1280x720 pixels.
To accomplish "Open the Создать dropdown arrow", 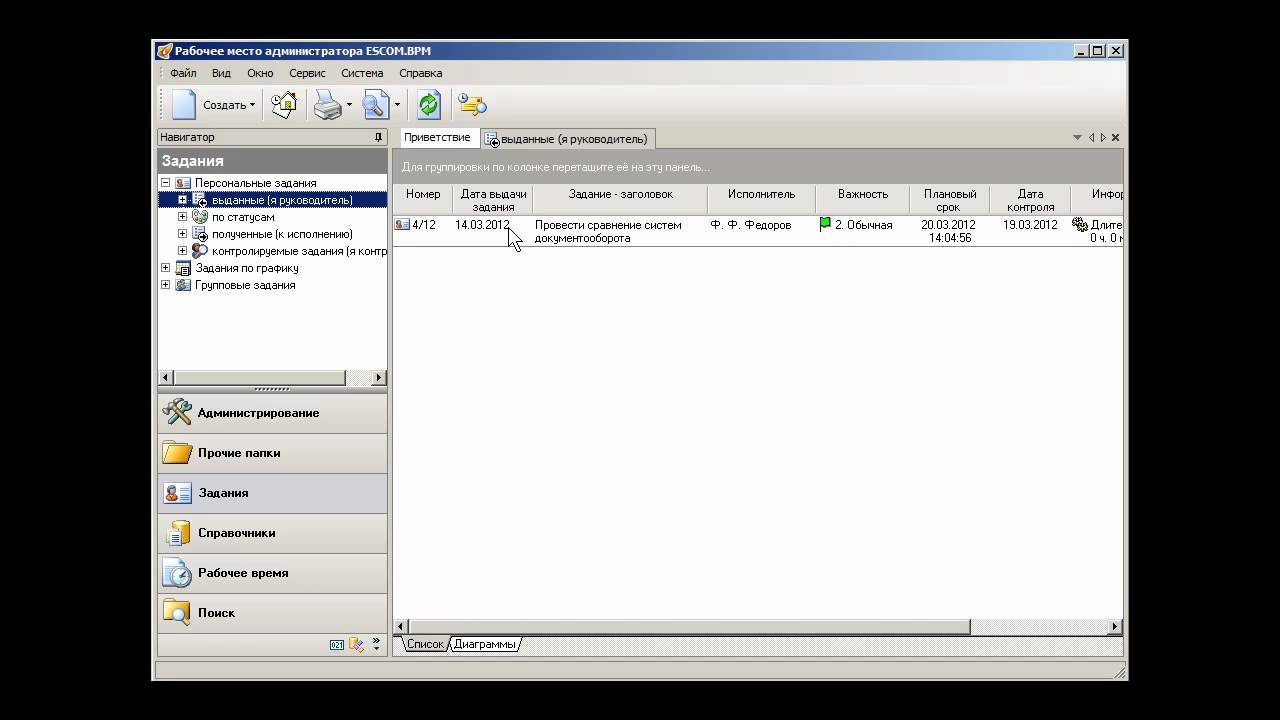I will (252, 105).
